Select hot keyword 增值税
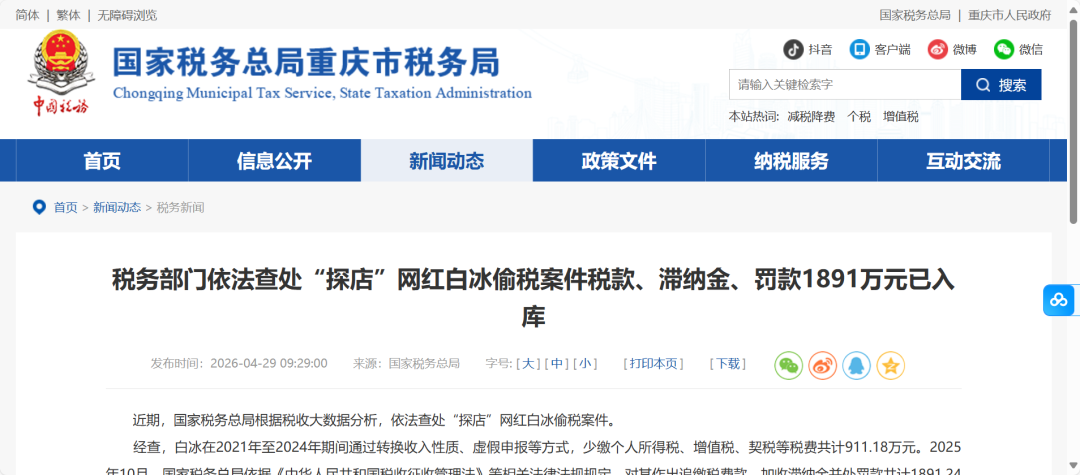 coord(901,117)
